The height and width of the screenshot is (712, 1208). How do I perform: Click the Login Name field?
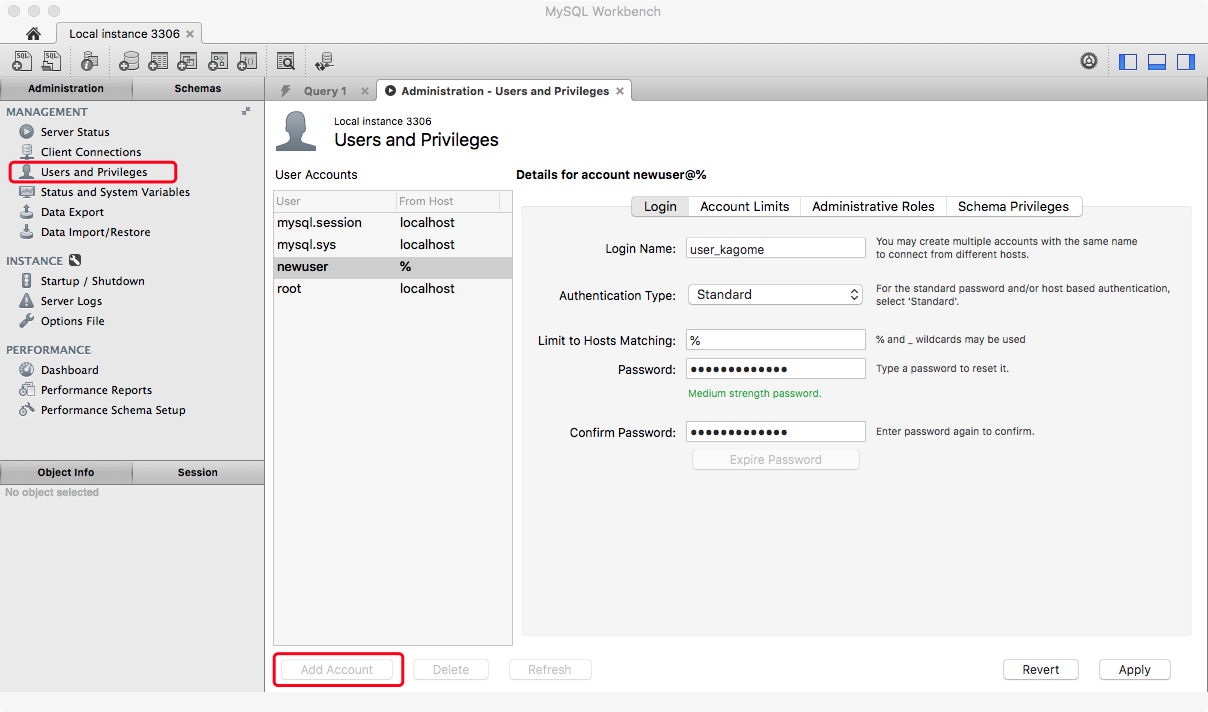click(x=776, y=248)
